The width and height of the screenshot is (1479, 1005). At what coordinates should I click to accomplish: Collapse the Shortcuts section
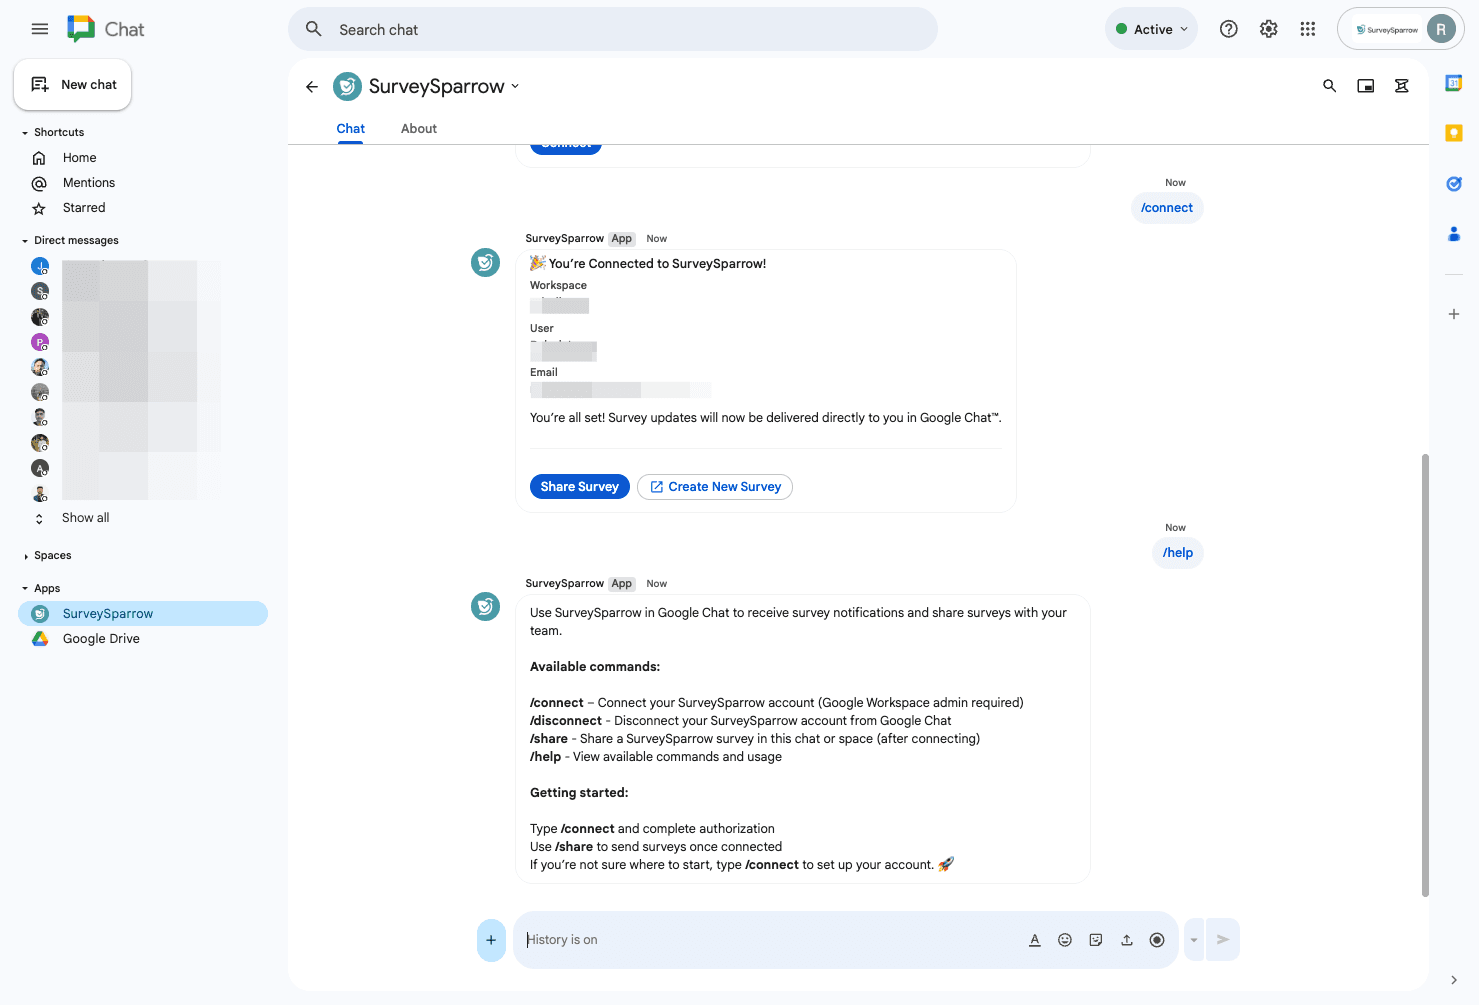pos(25,133)
